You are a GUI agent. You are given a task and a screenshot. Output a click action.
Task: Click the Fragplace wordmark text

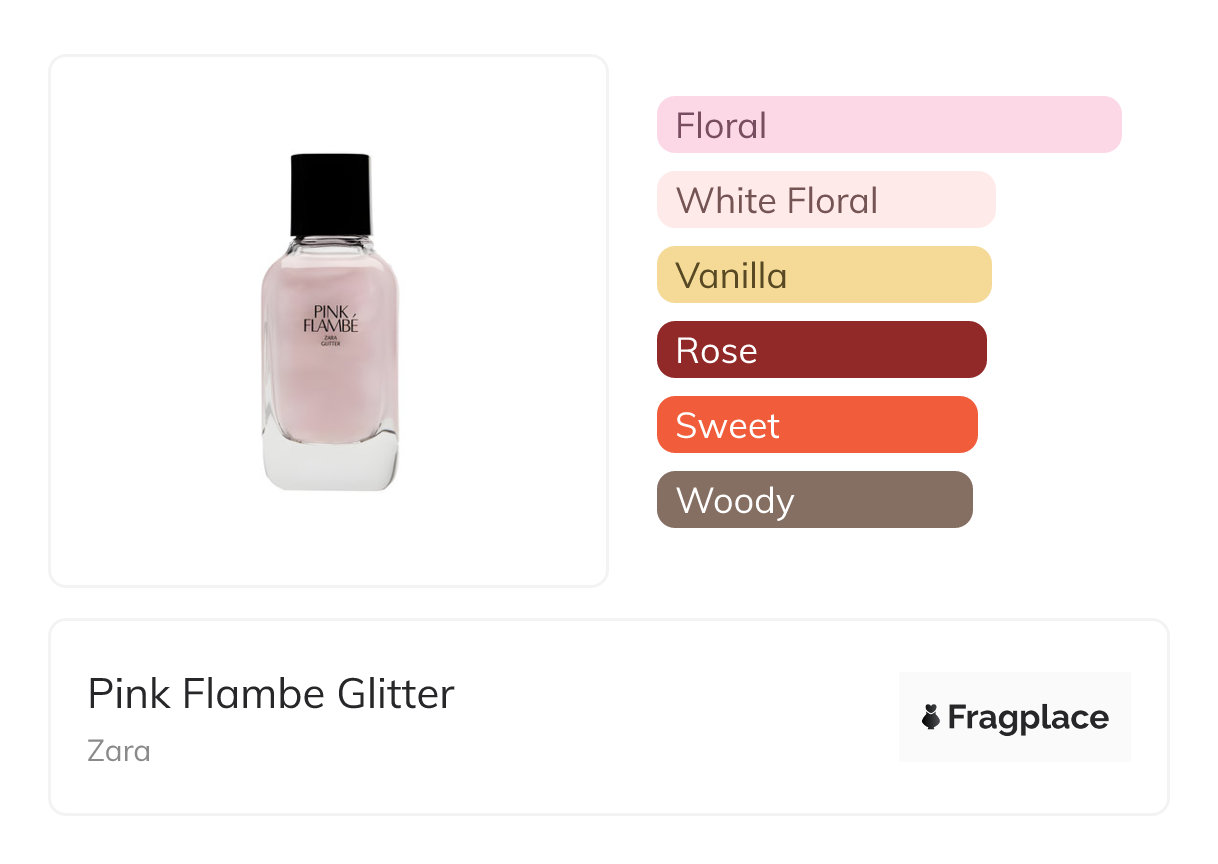pos(1028,718)
